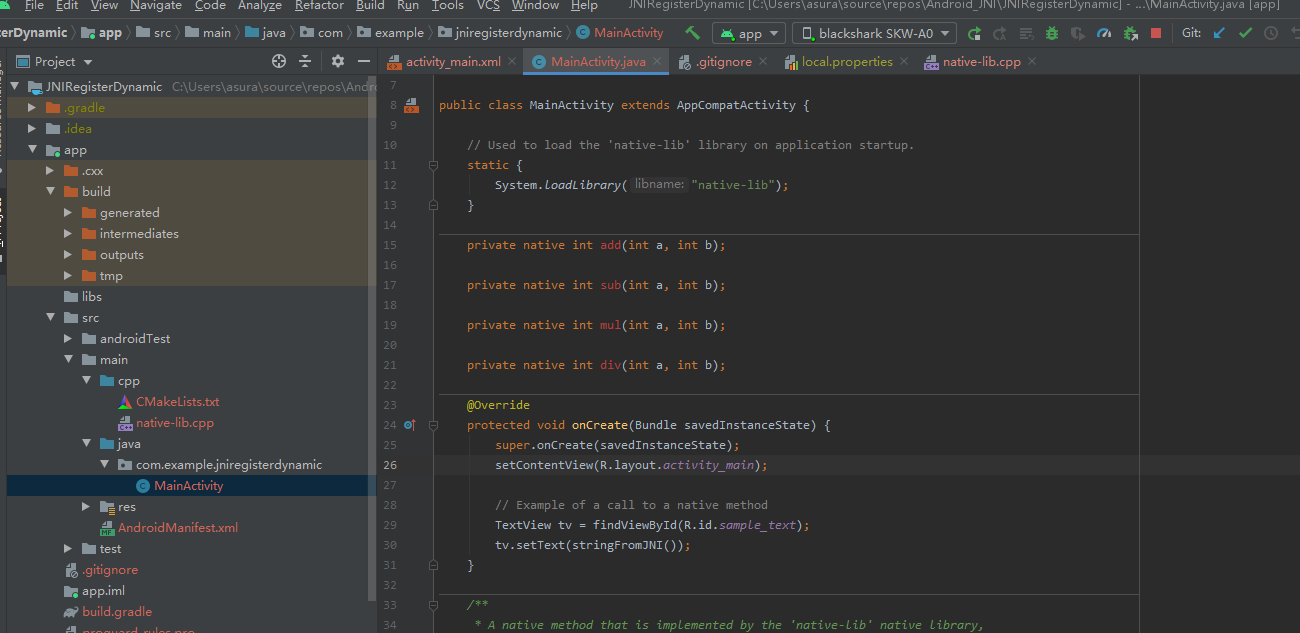The height and width of the screenshot is (633, 1300).
Task: Open the Android Profiler gauge icon
Action: (x=1104, y=33)
